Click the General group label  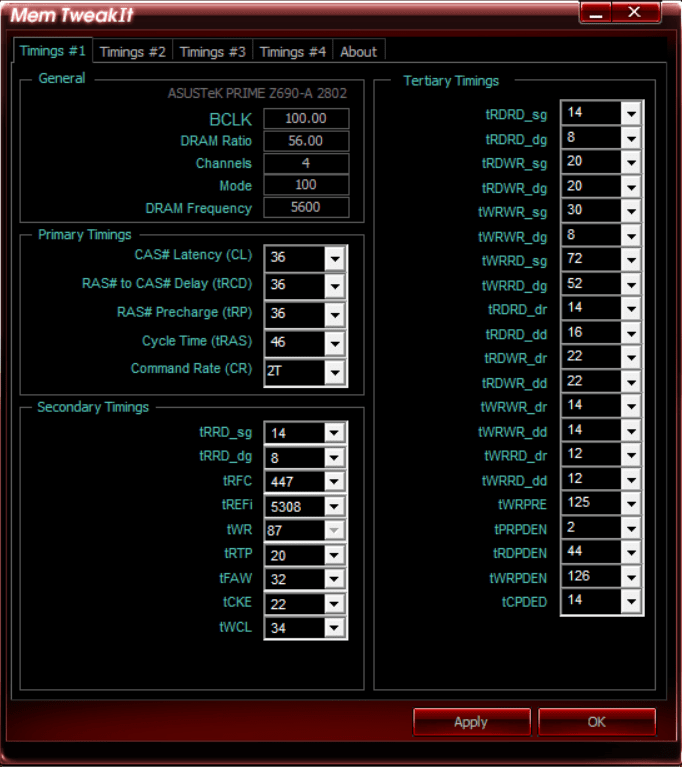click(x=62, y=79)
